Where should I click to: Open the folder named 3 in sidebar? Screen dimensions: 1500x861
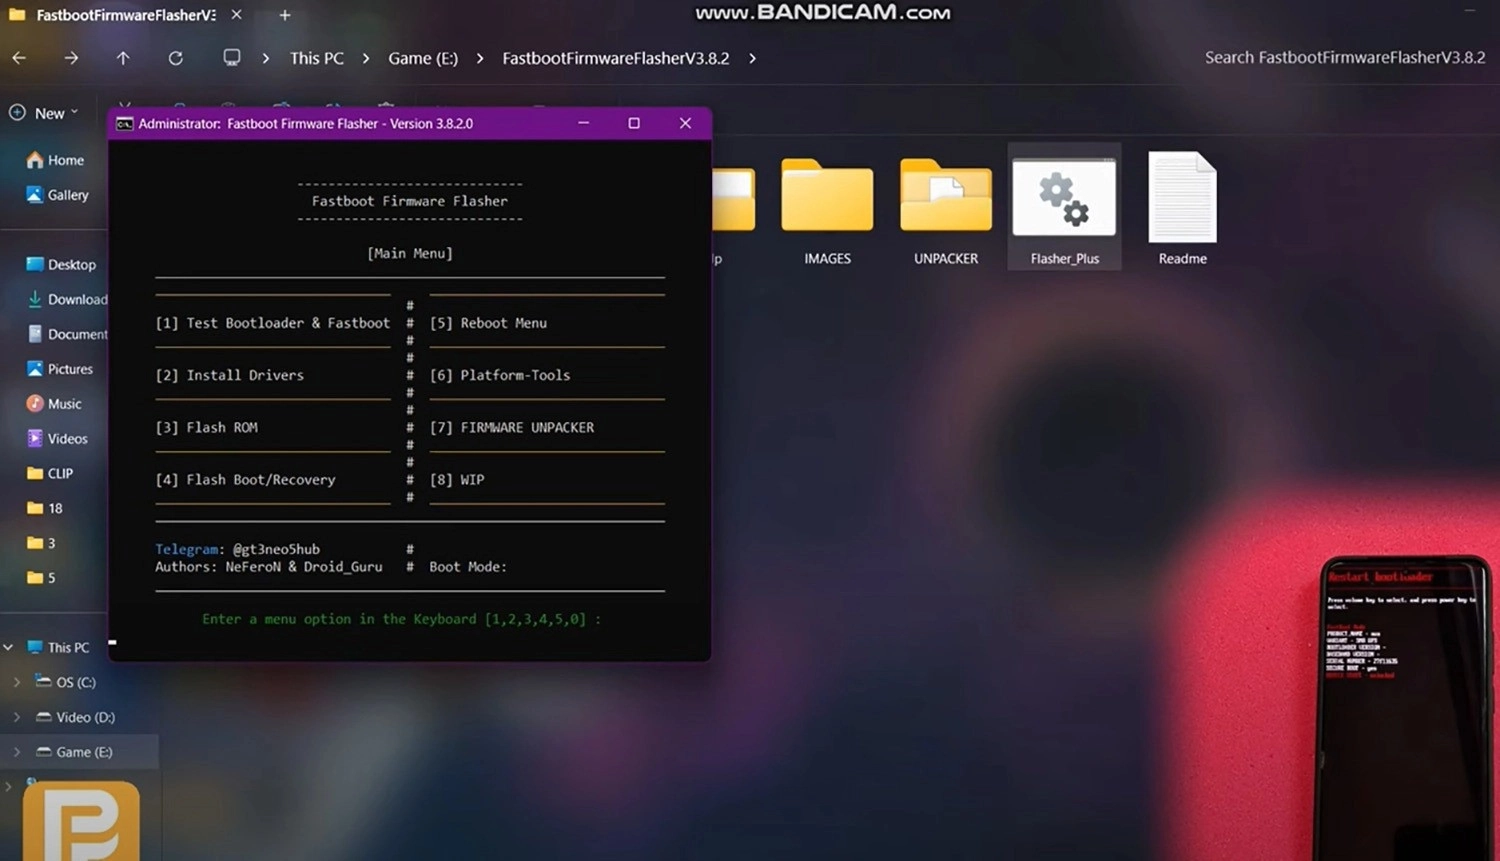(41, 543)
